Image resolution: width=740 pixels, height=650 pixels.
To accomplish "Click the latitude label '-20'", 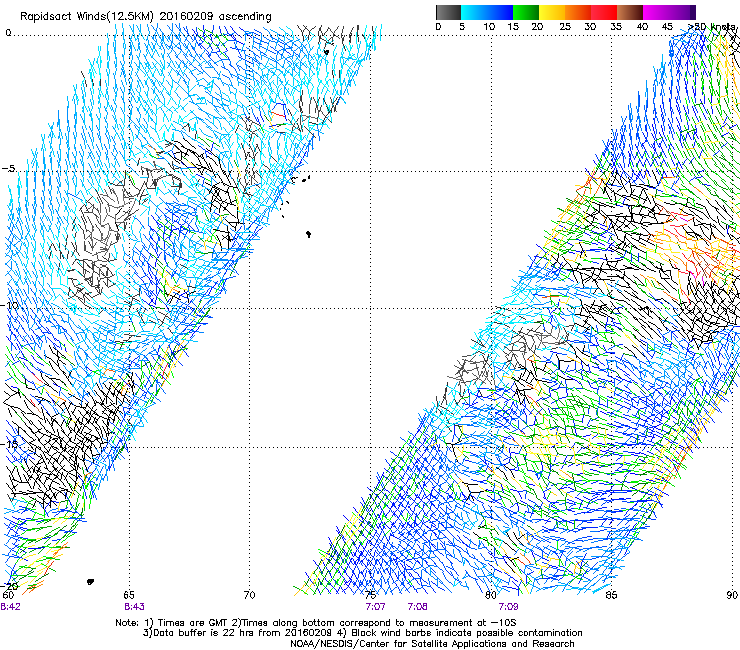I will coord(10,586).
